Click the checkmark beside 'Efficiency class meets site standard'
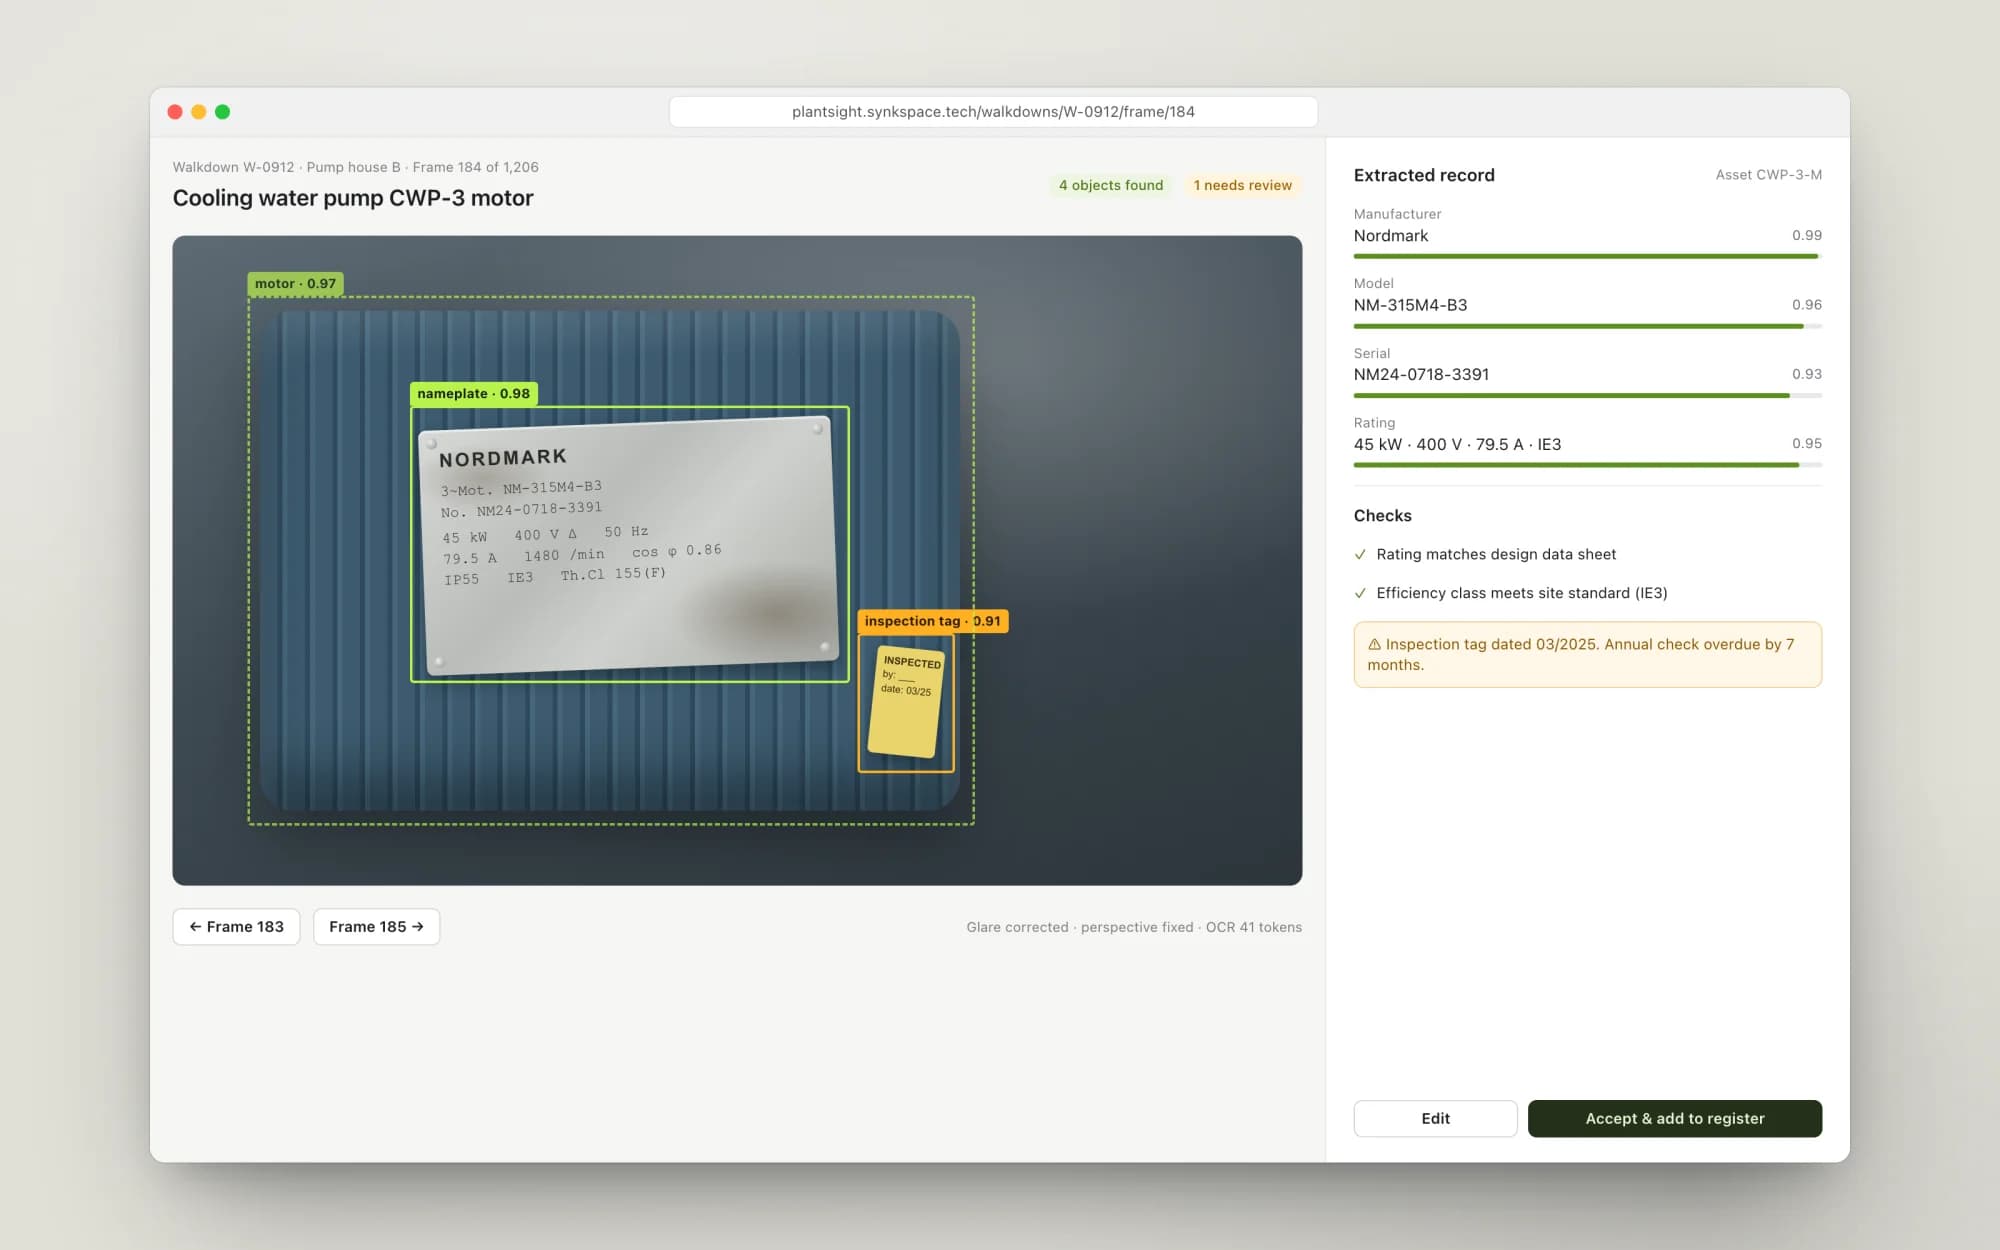This screenshot has width=2000, height=1250. (x=1360, y=593)
